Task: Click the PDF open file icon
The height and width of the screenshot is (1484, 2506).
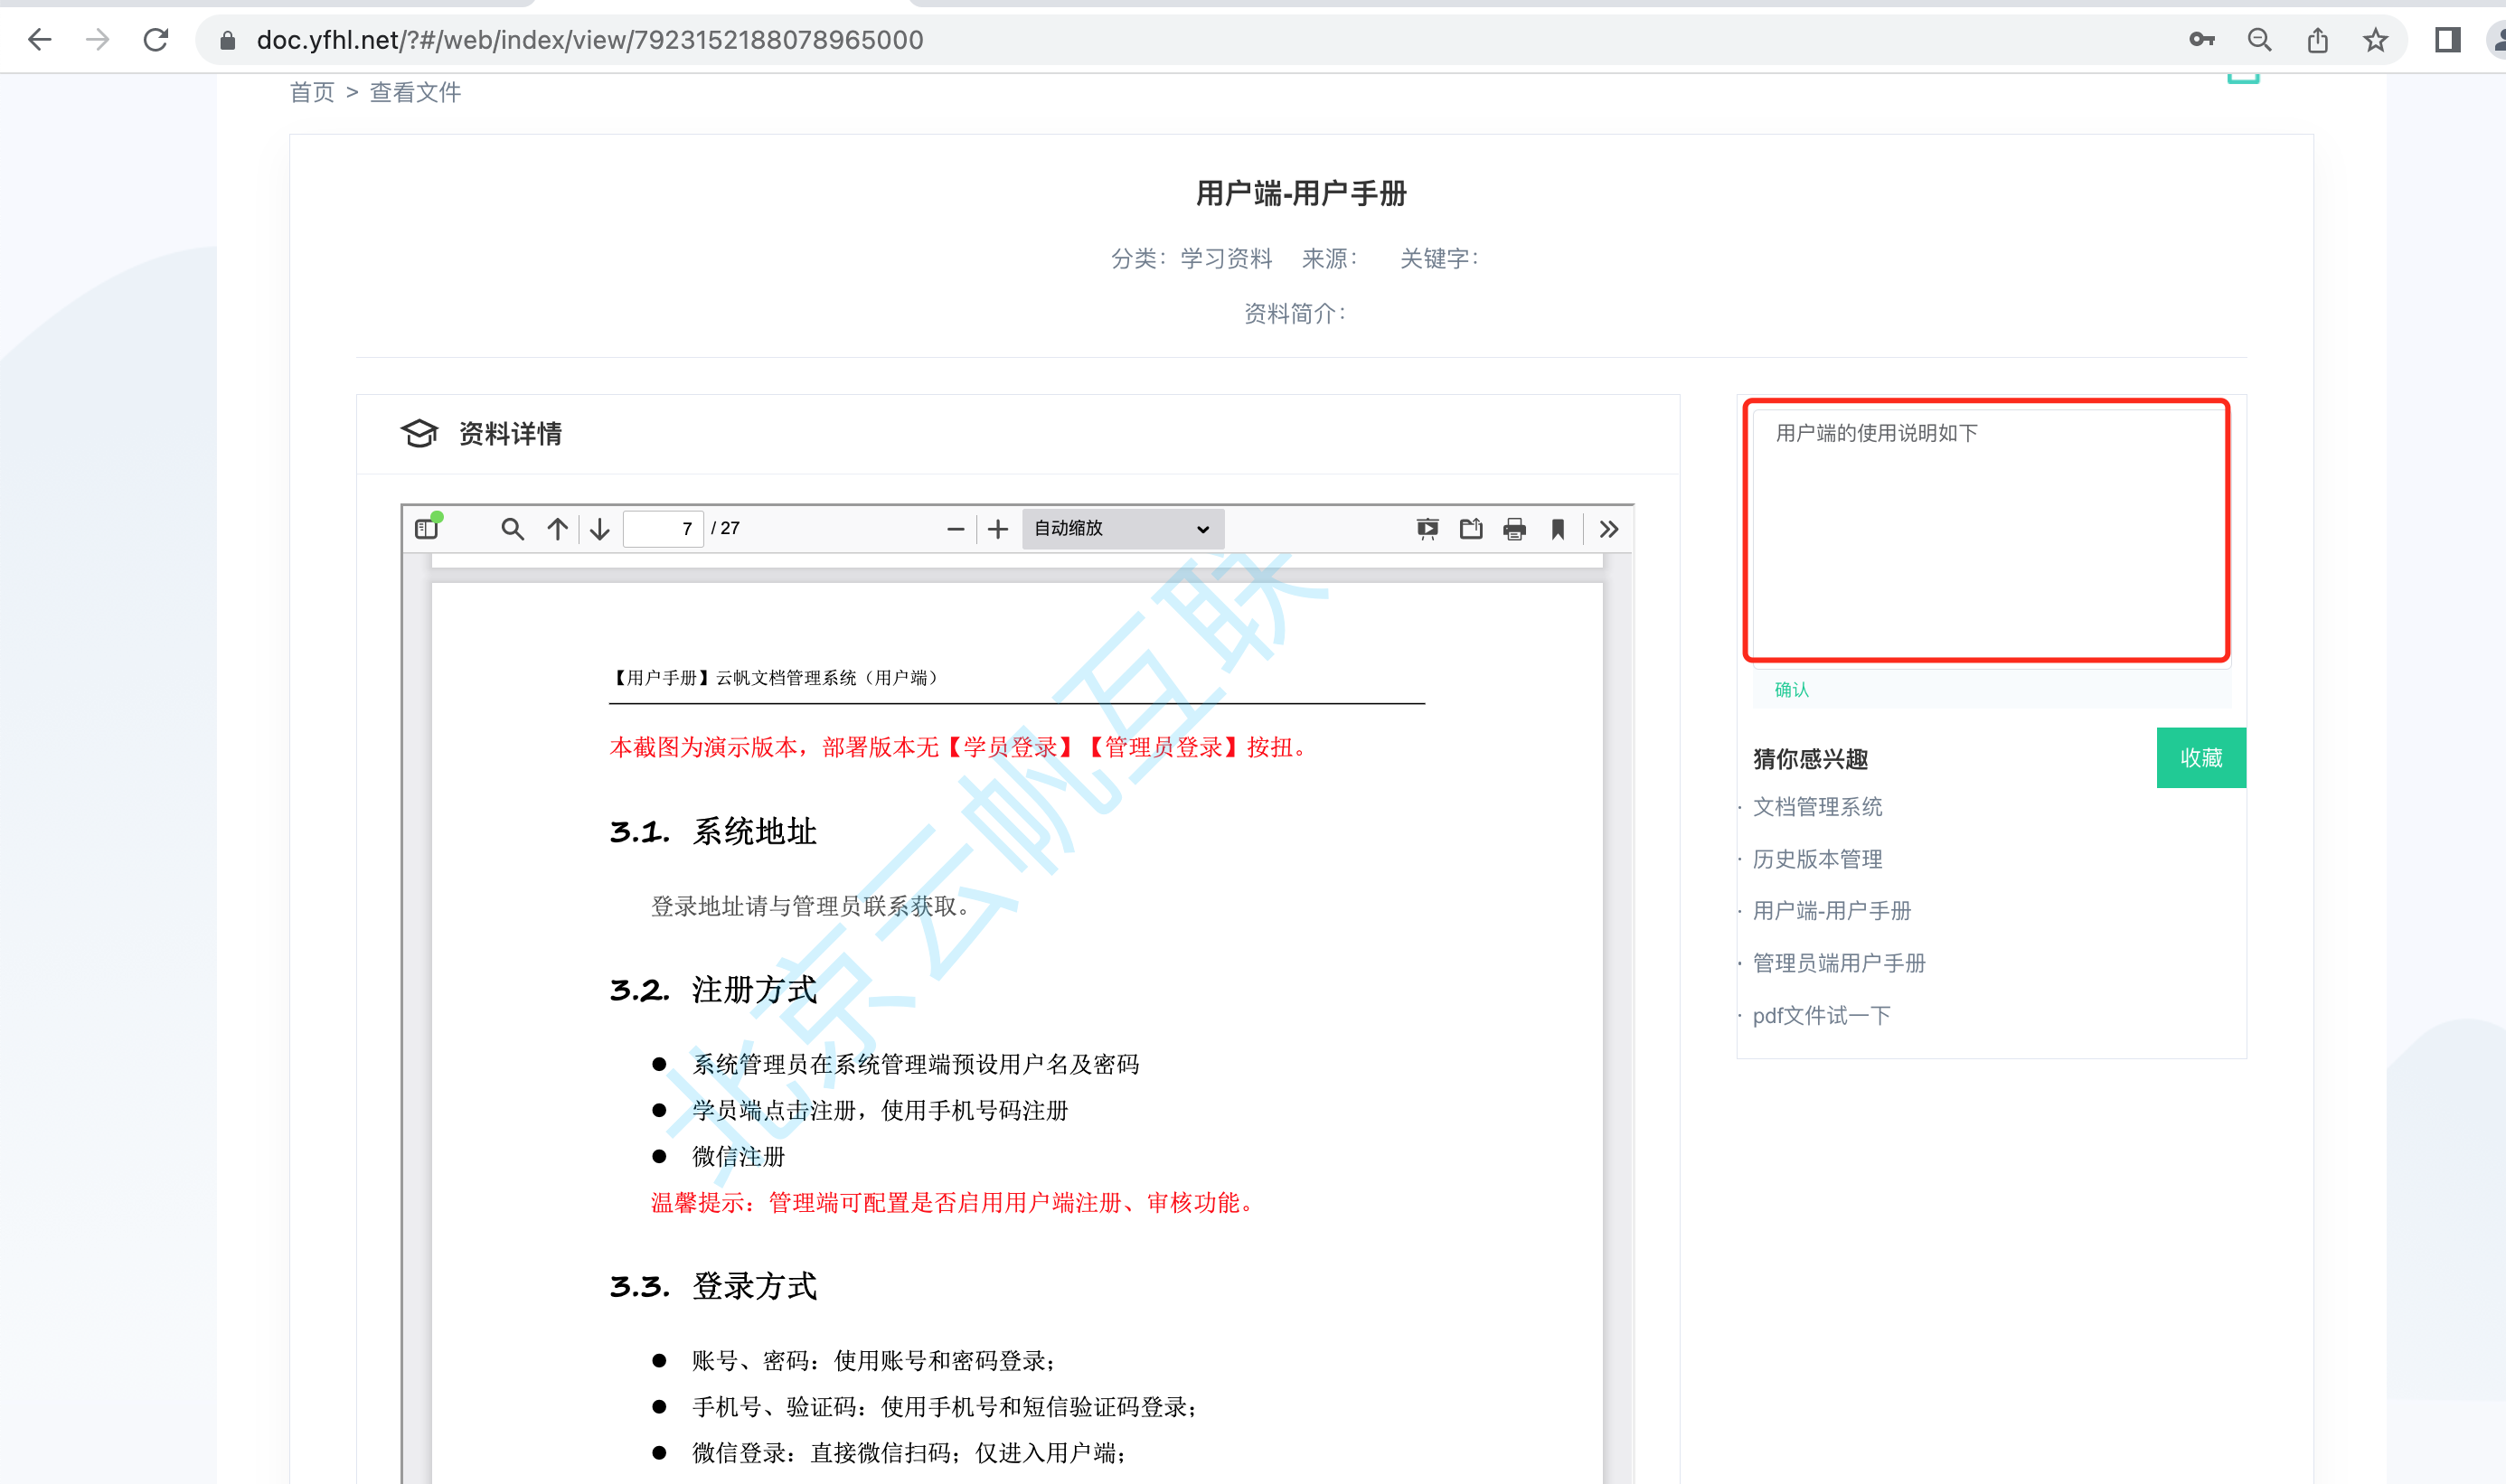Action: coord(1471,529)
